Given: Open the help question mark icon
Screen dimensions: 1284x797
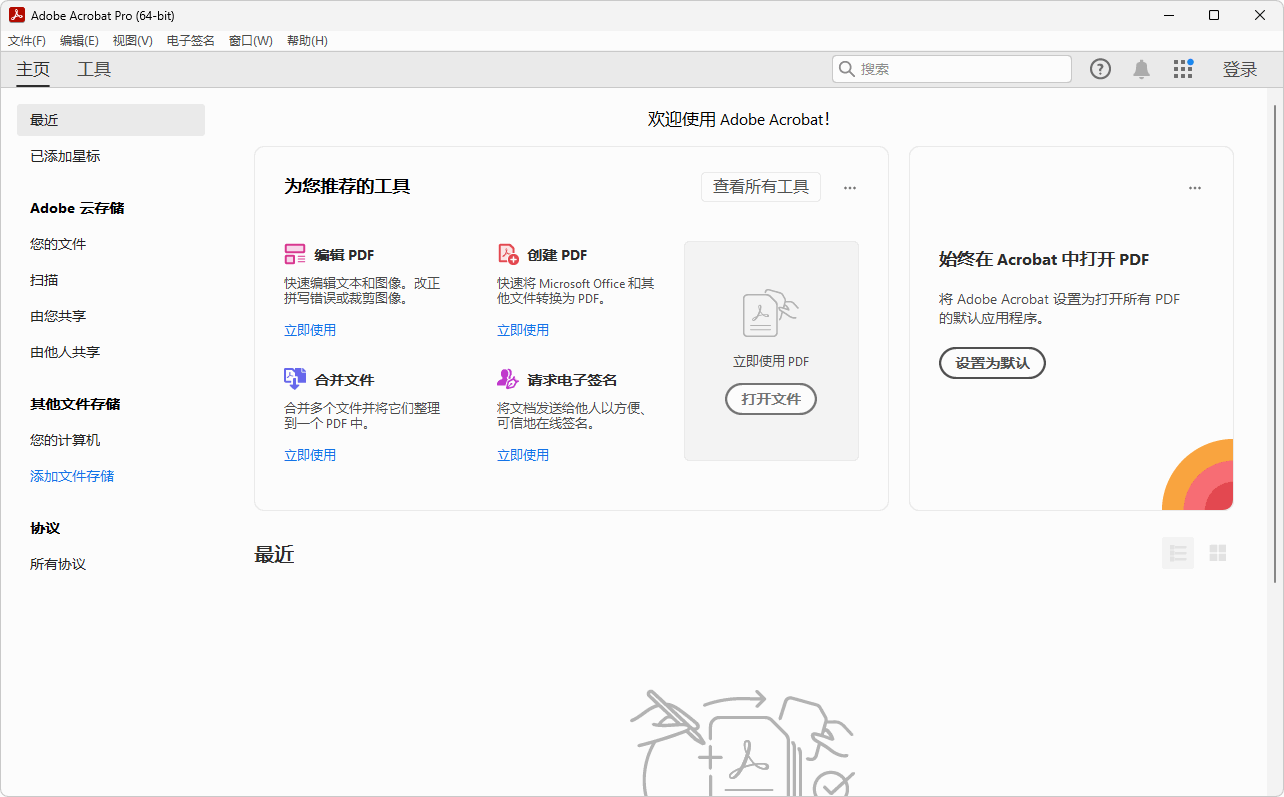Looking at the screenshot, I should 1100,69.
